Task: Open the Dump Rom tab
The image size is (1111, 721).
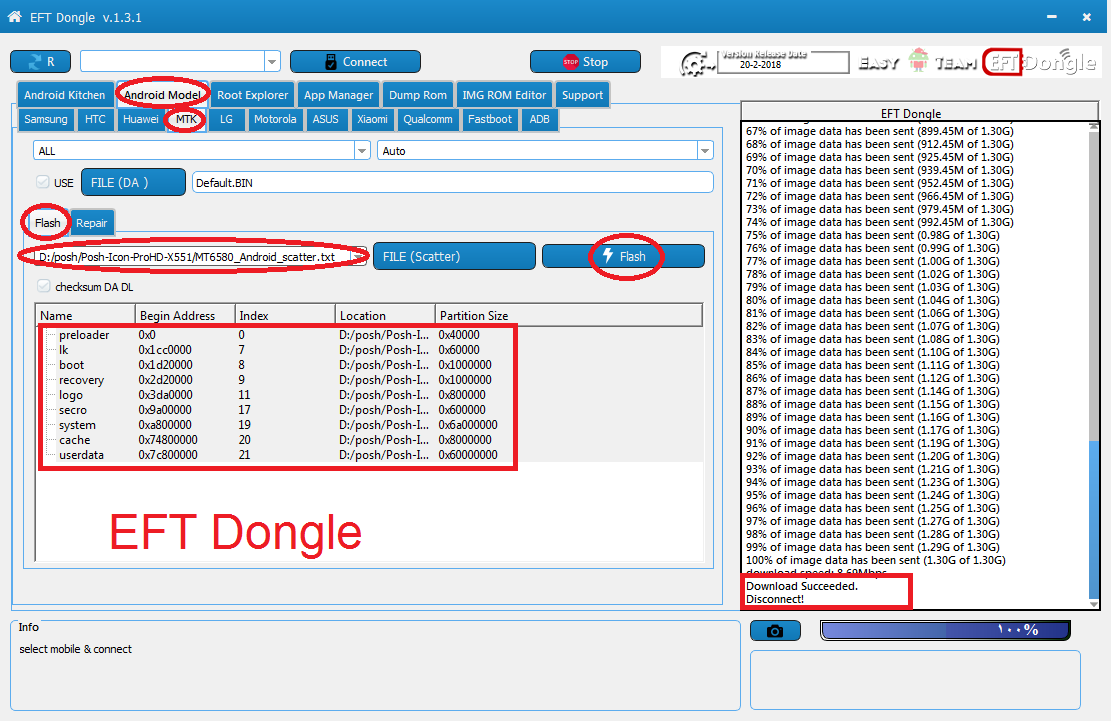Action: pyautogui.click(x=418, y=95)
